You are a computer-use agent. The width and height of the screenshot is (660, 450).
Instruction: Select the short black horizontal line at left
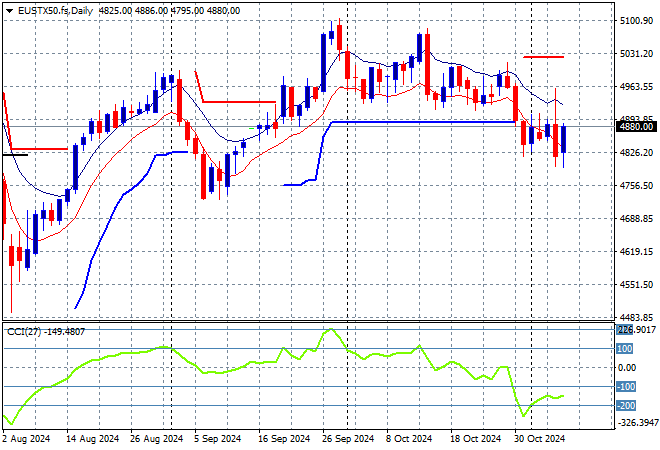(x=14, y=155)
